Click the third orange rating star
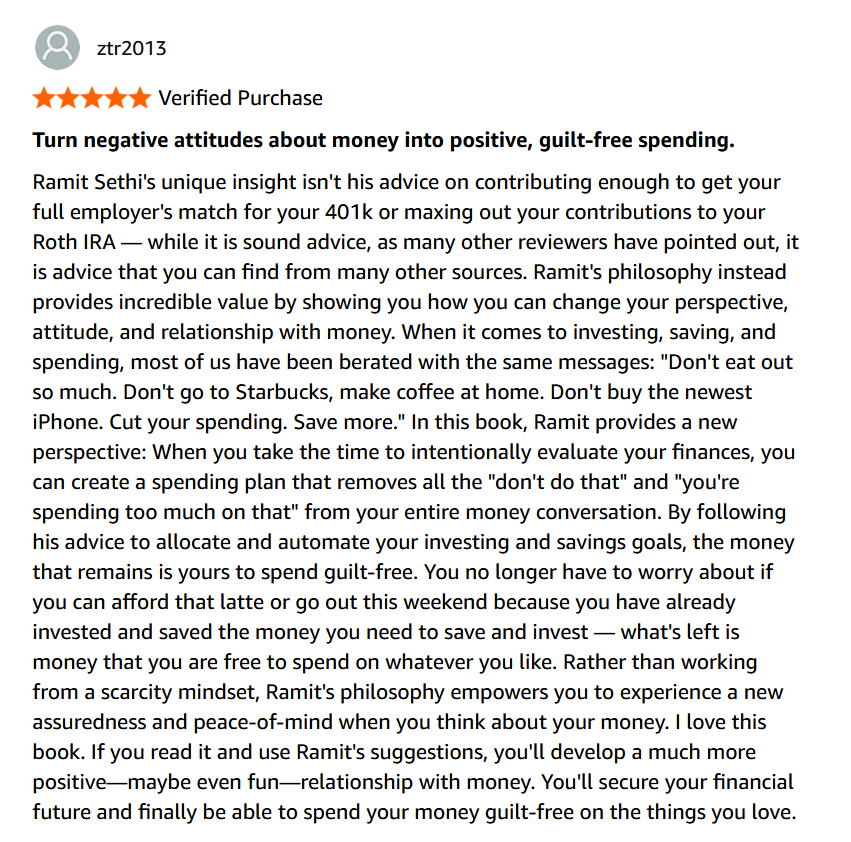 [x=93, y=98]
